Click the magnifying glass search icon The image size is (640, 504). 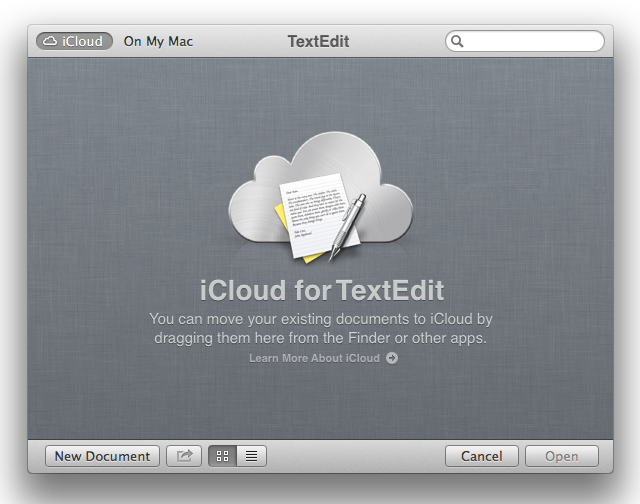pos(457,41)
